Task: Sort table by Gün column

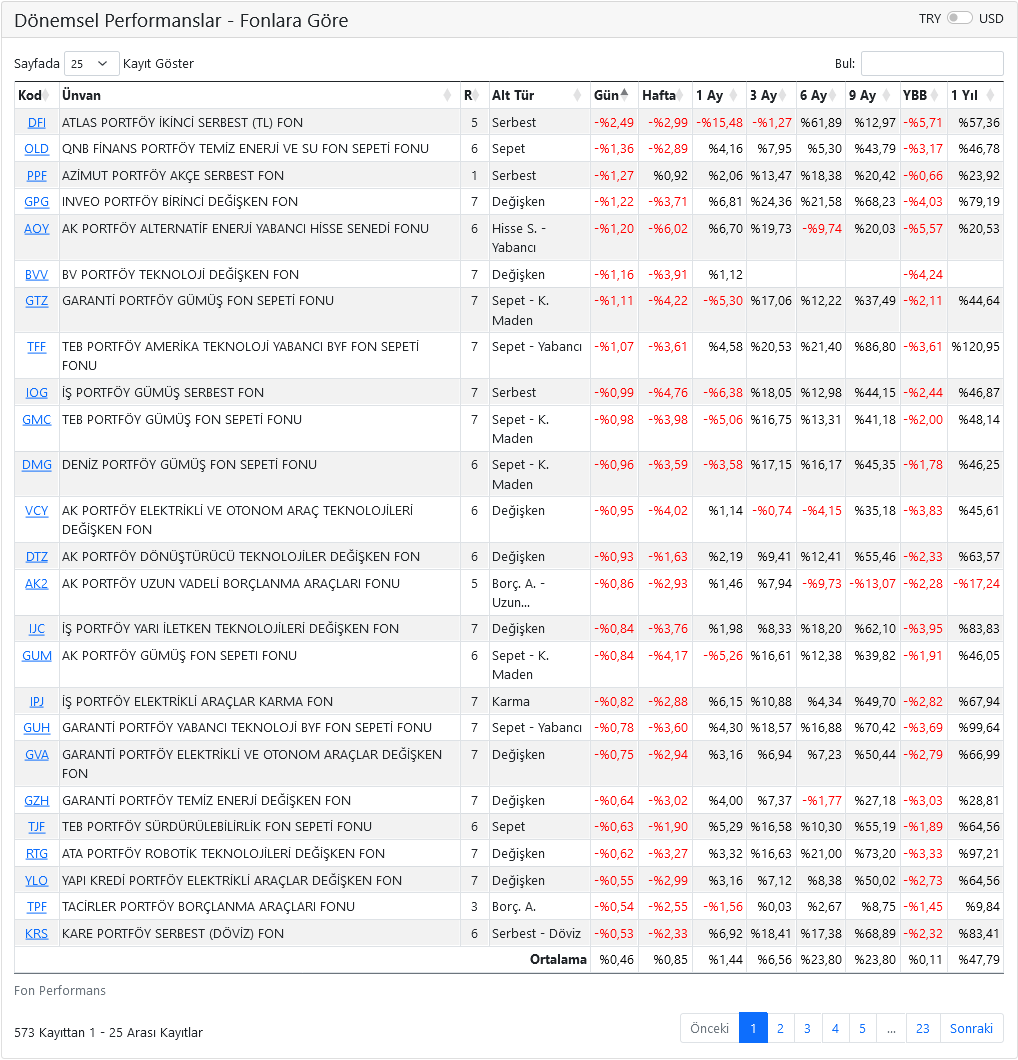Action: 614,95
